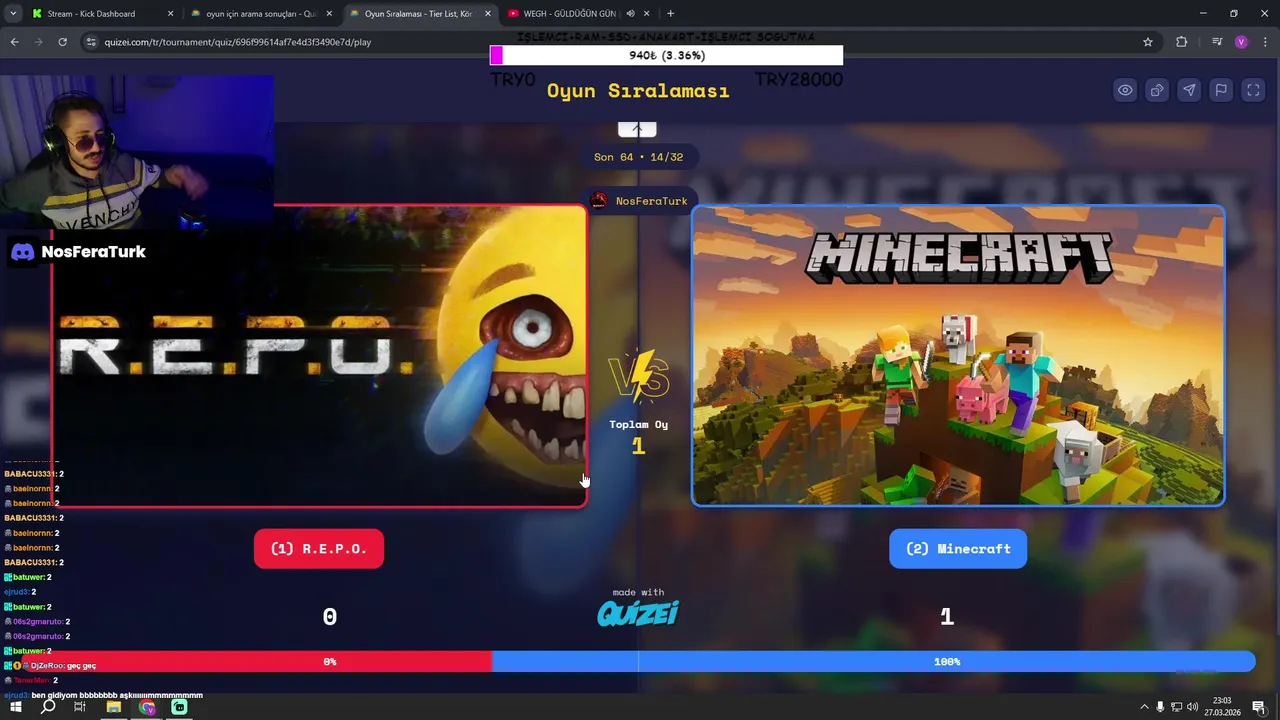The image size is (1280, 720).
Task: Click the dice randomize icon
Action: coord(1157,90)
